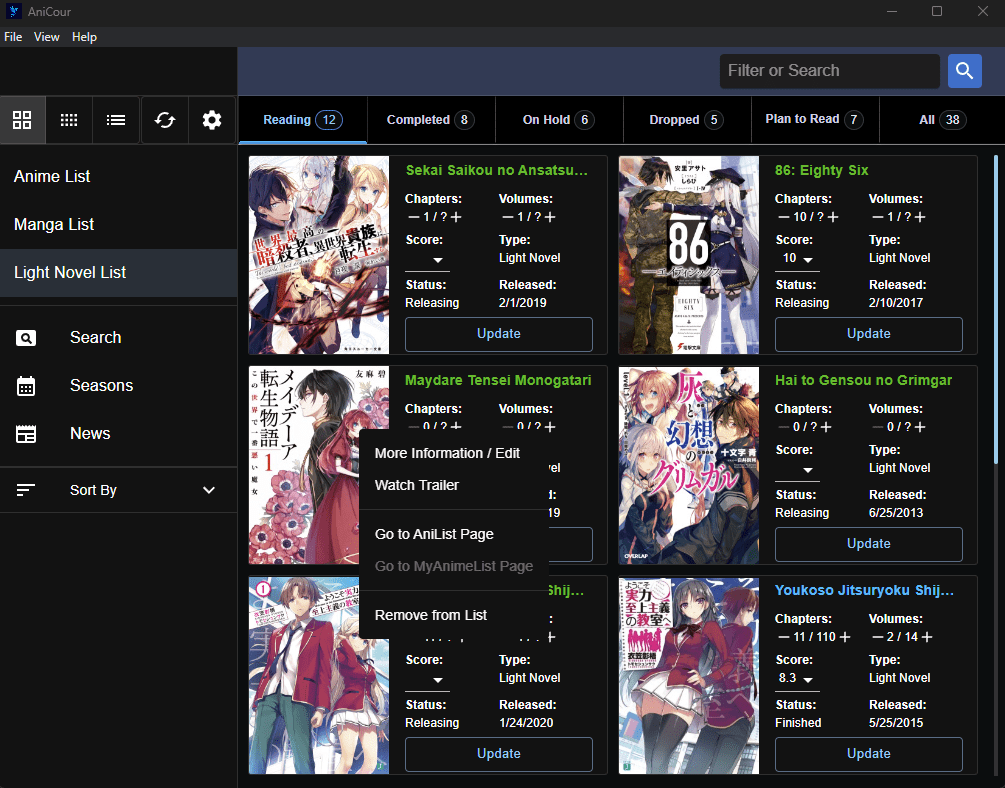Open score dropdown on 1/24/2020 release card
The image size is (1005, 788).
[x=428, y=680]
